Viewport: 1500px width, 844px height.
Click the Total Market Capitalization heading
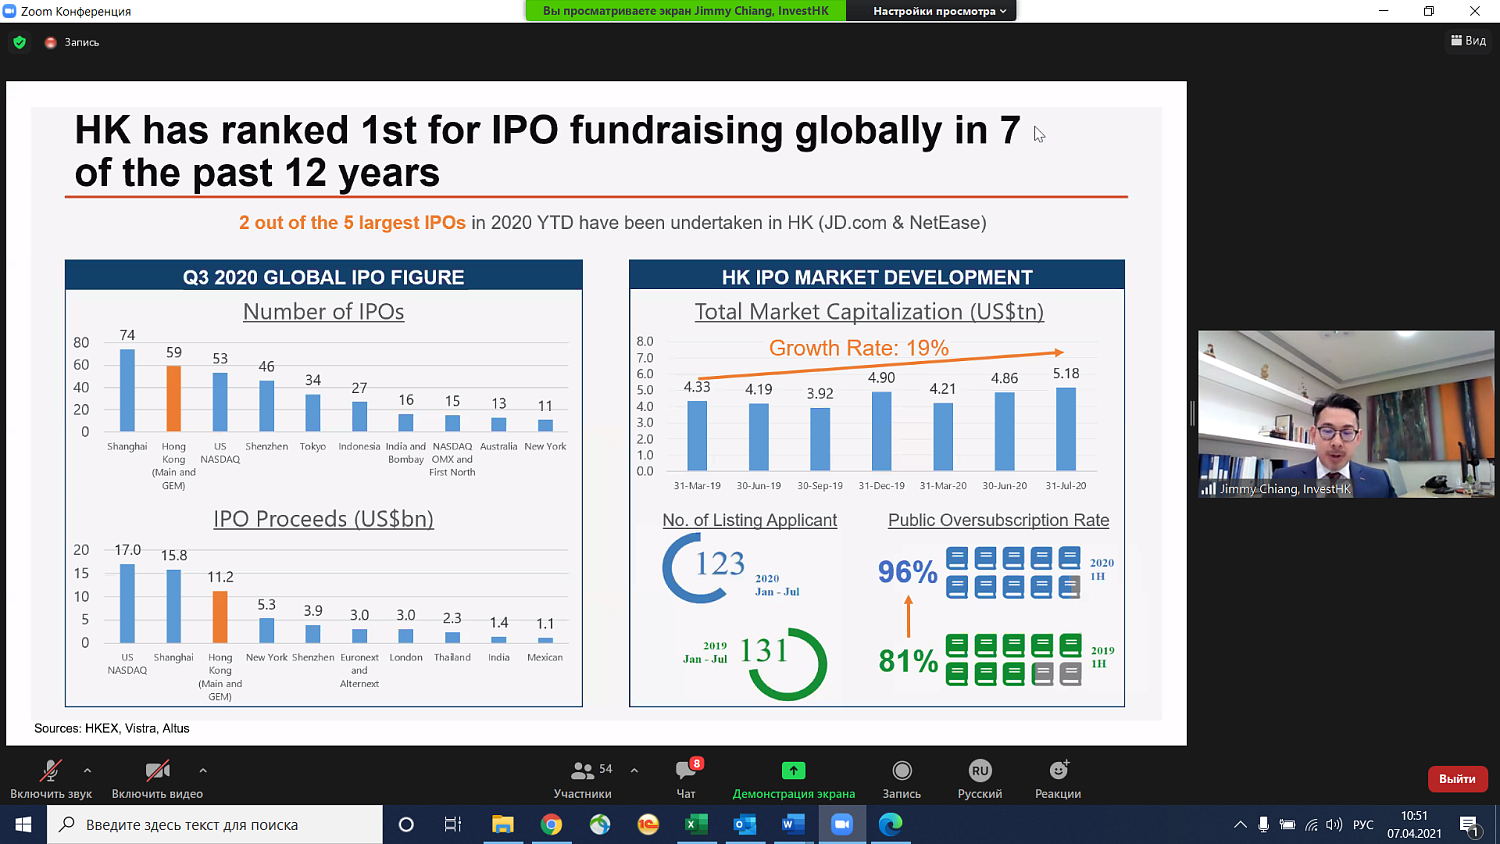click(x=869, y=312)
